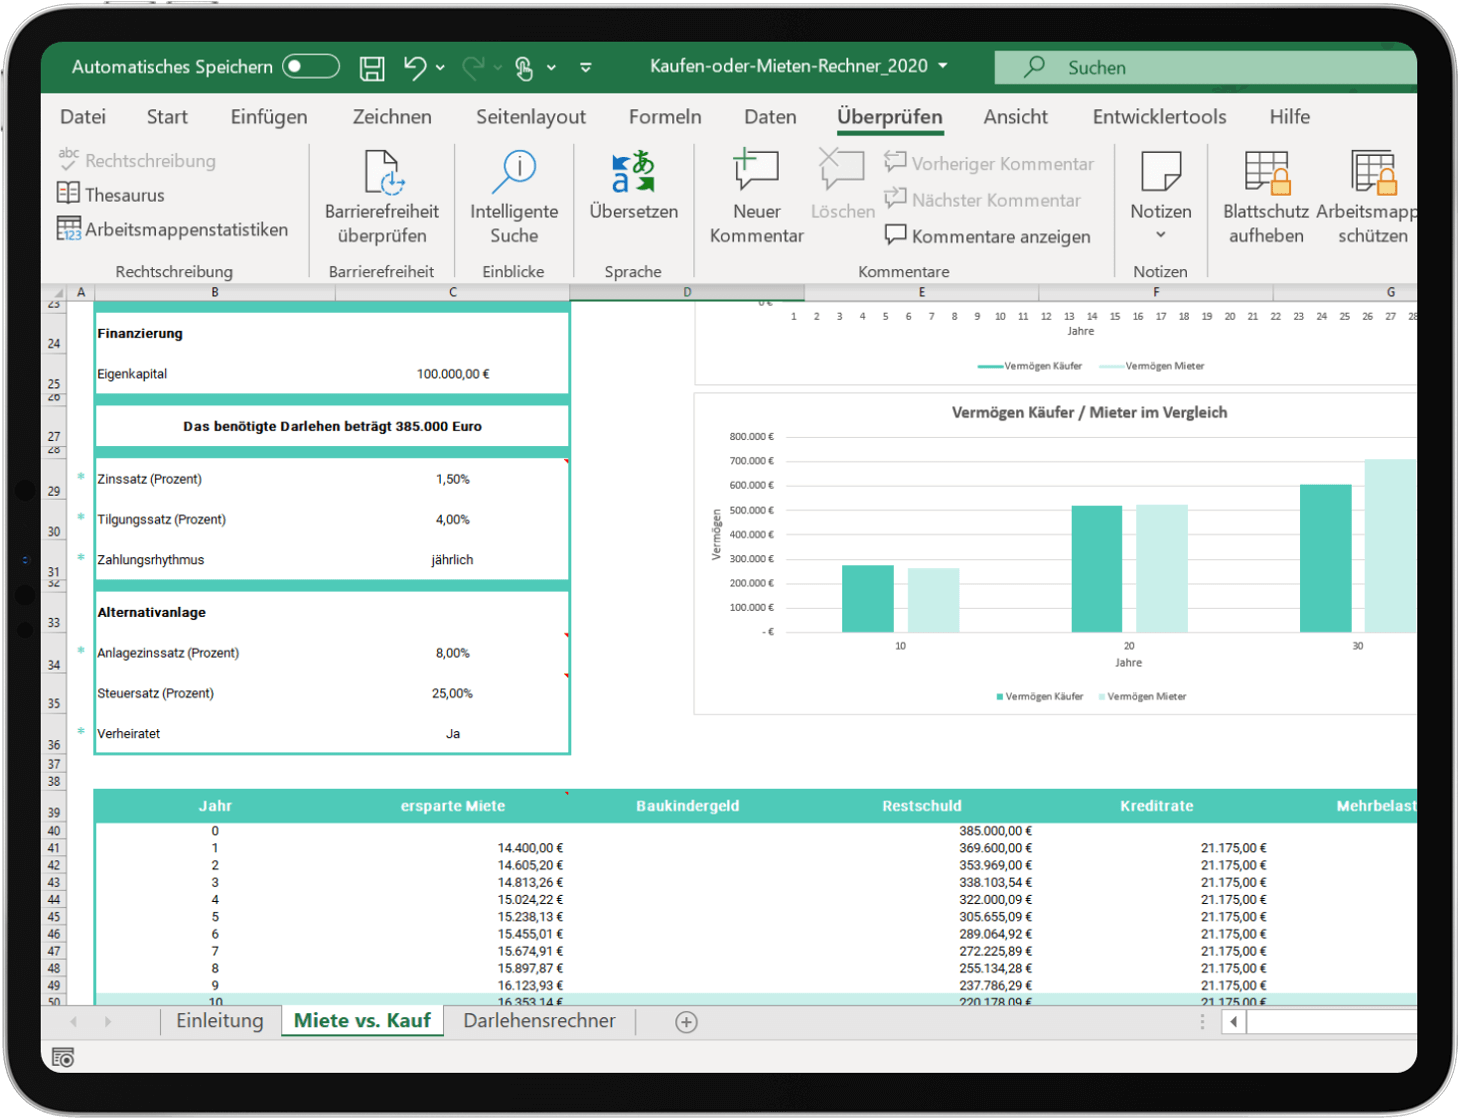Screen dimensions: 1458x1118
Task: Click the Eigenkapital value 100.000,00 €
Action: (x=453, y=374)
